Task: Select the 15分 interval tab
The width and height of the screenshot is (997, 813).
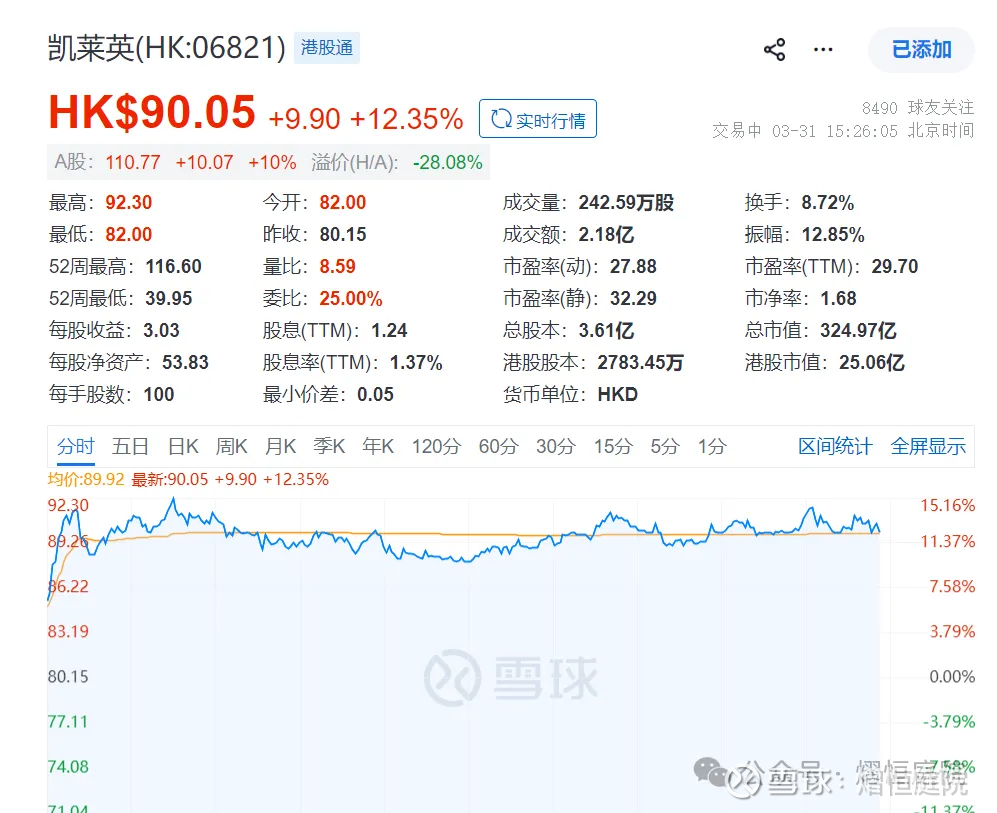Action: click(613, 446)
